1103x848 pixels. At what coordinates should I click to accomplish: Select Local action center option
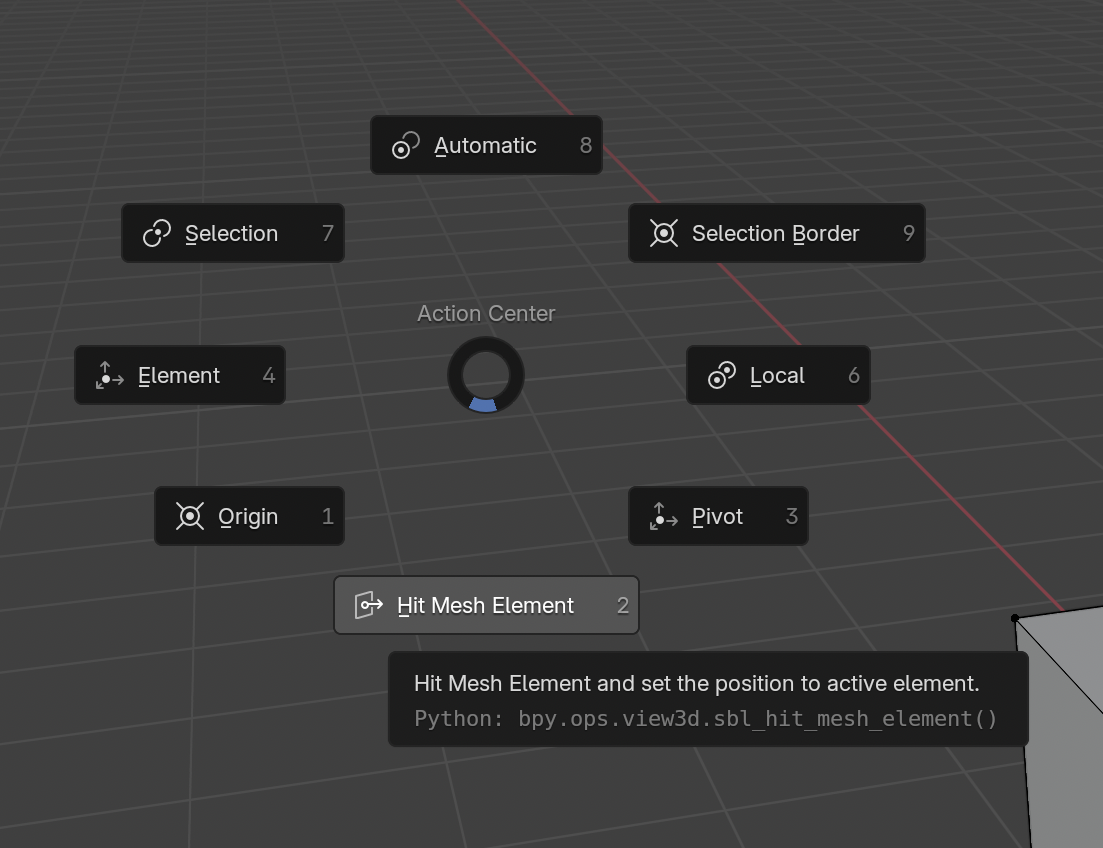(779, 375)
